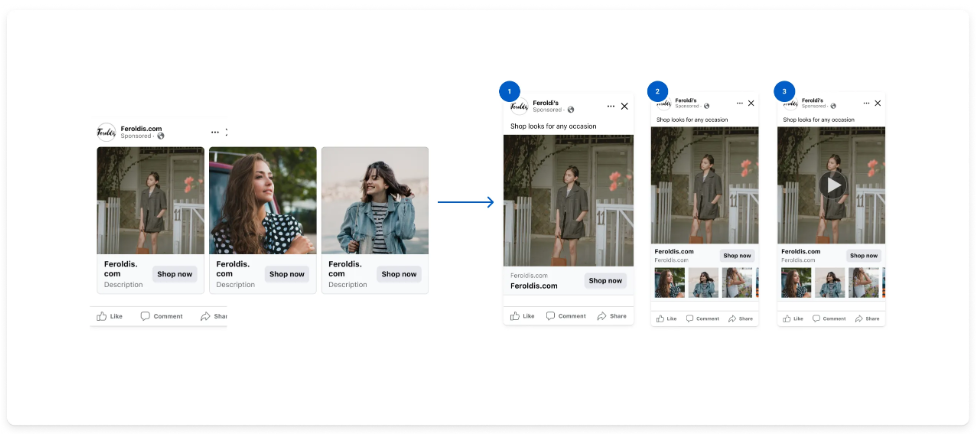Click Shop now under the polka dot carousel card

point(287,274)
